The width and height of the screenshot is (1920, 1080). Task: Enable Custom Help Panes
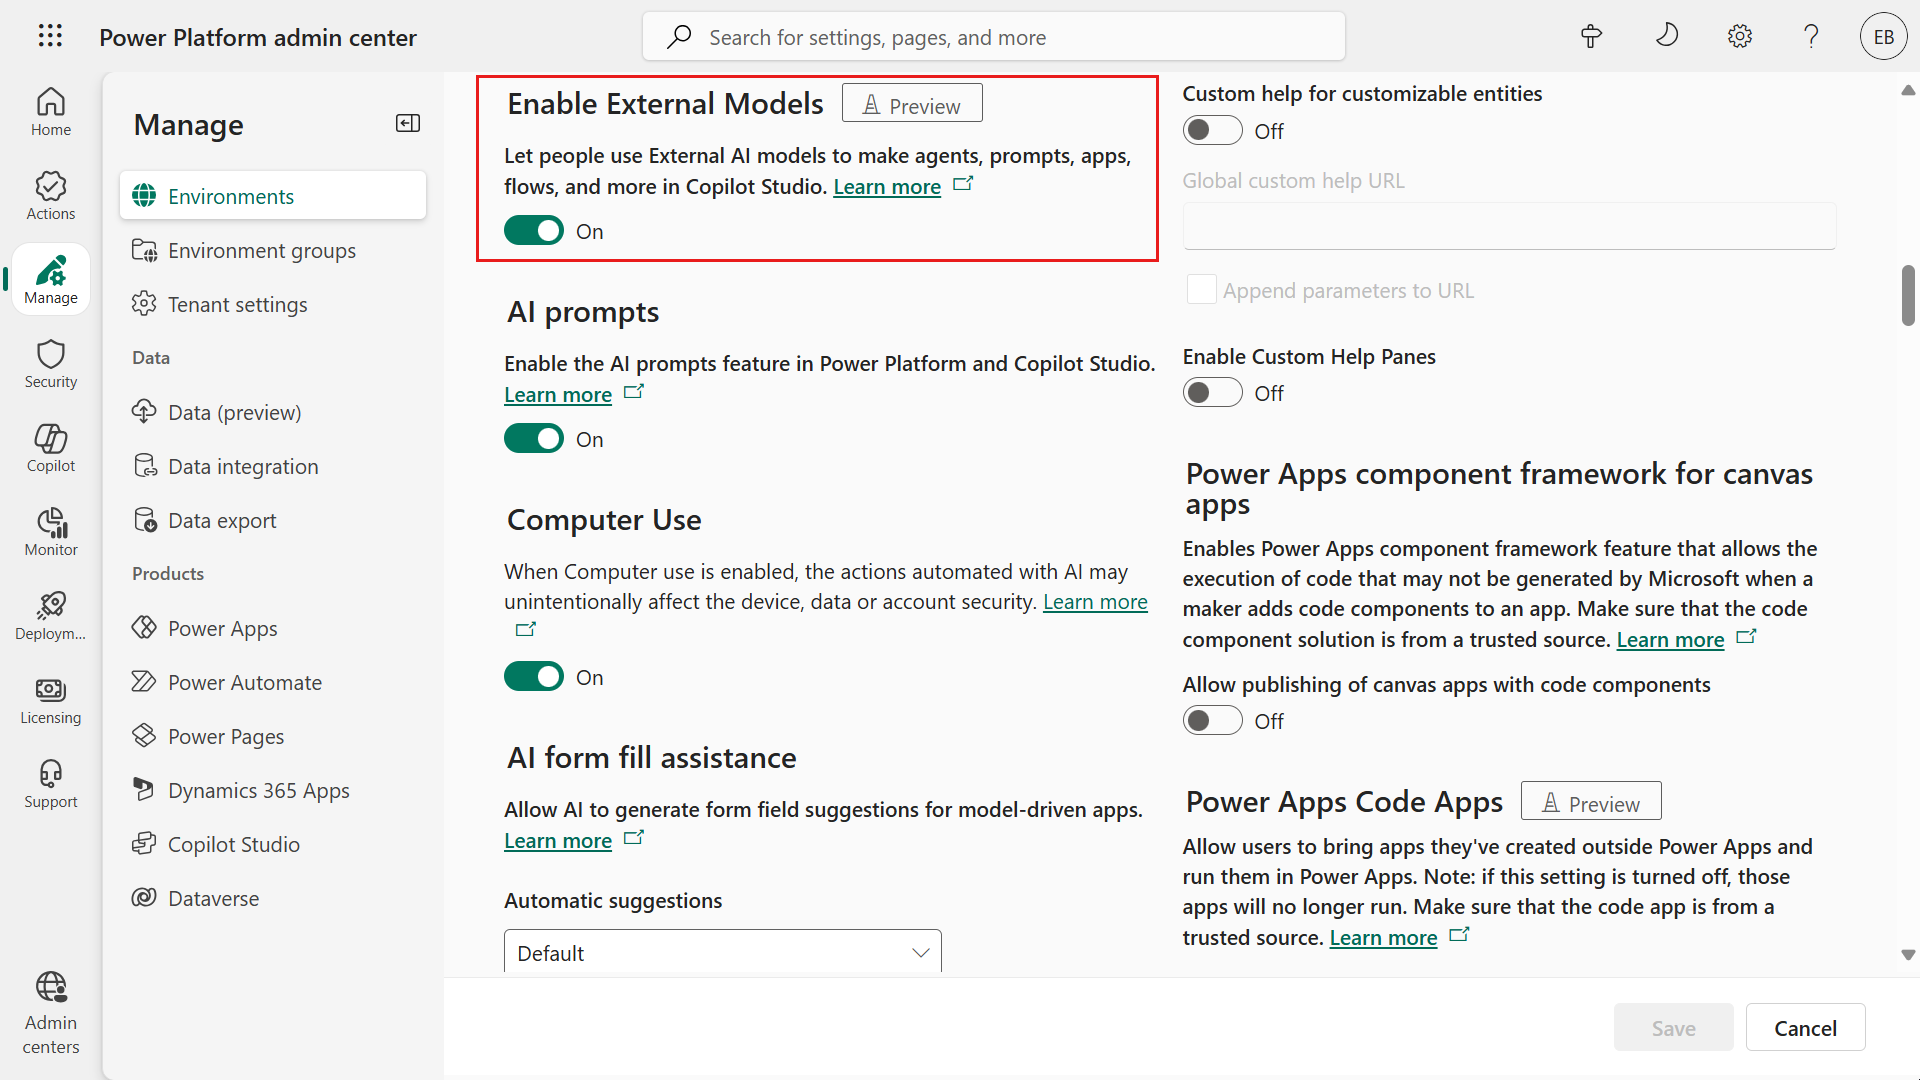pyautogui.click(x=1212, y=392)
